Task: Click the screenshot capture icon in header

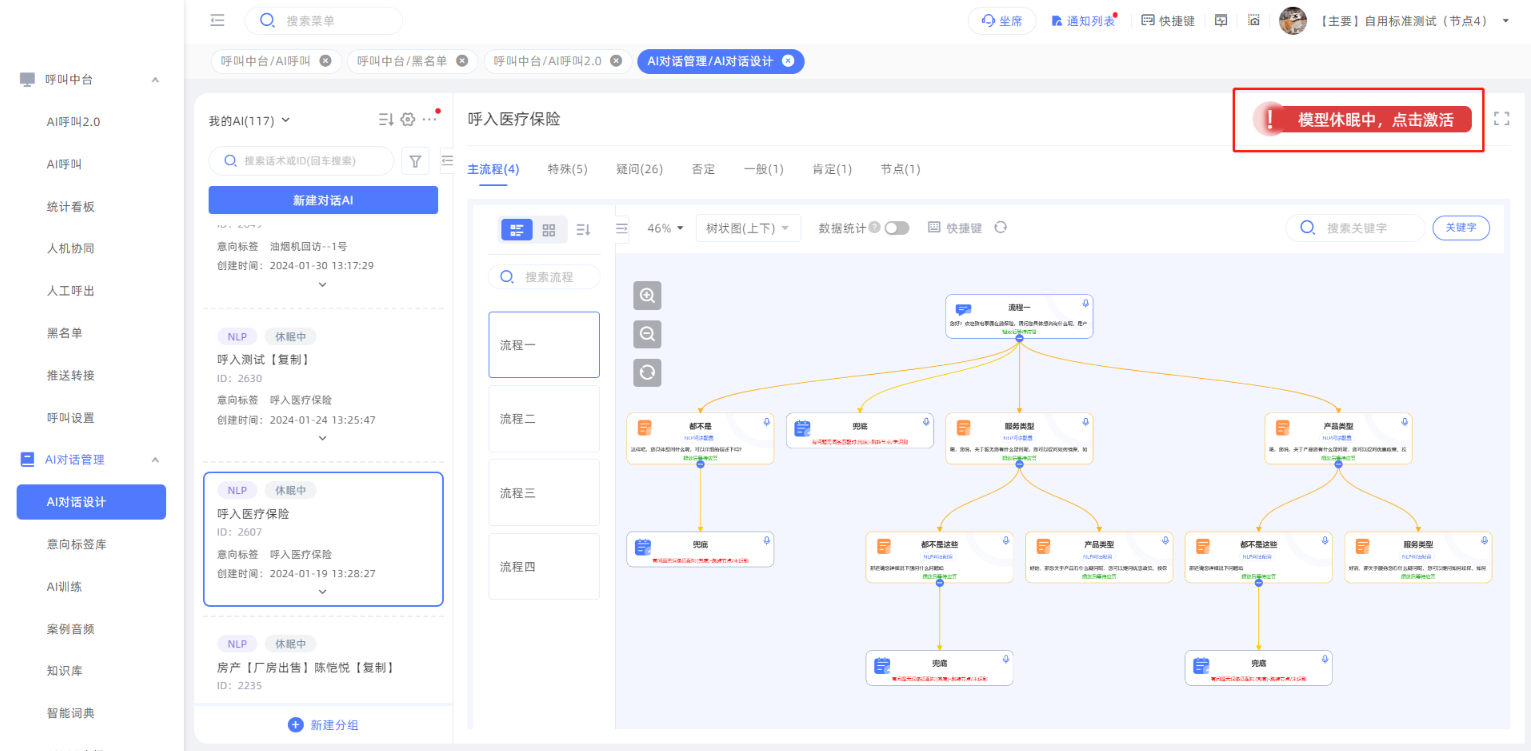Action: tap(1253, 20)
